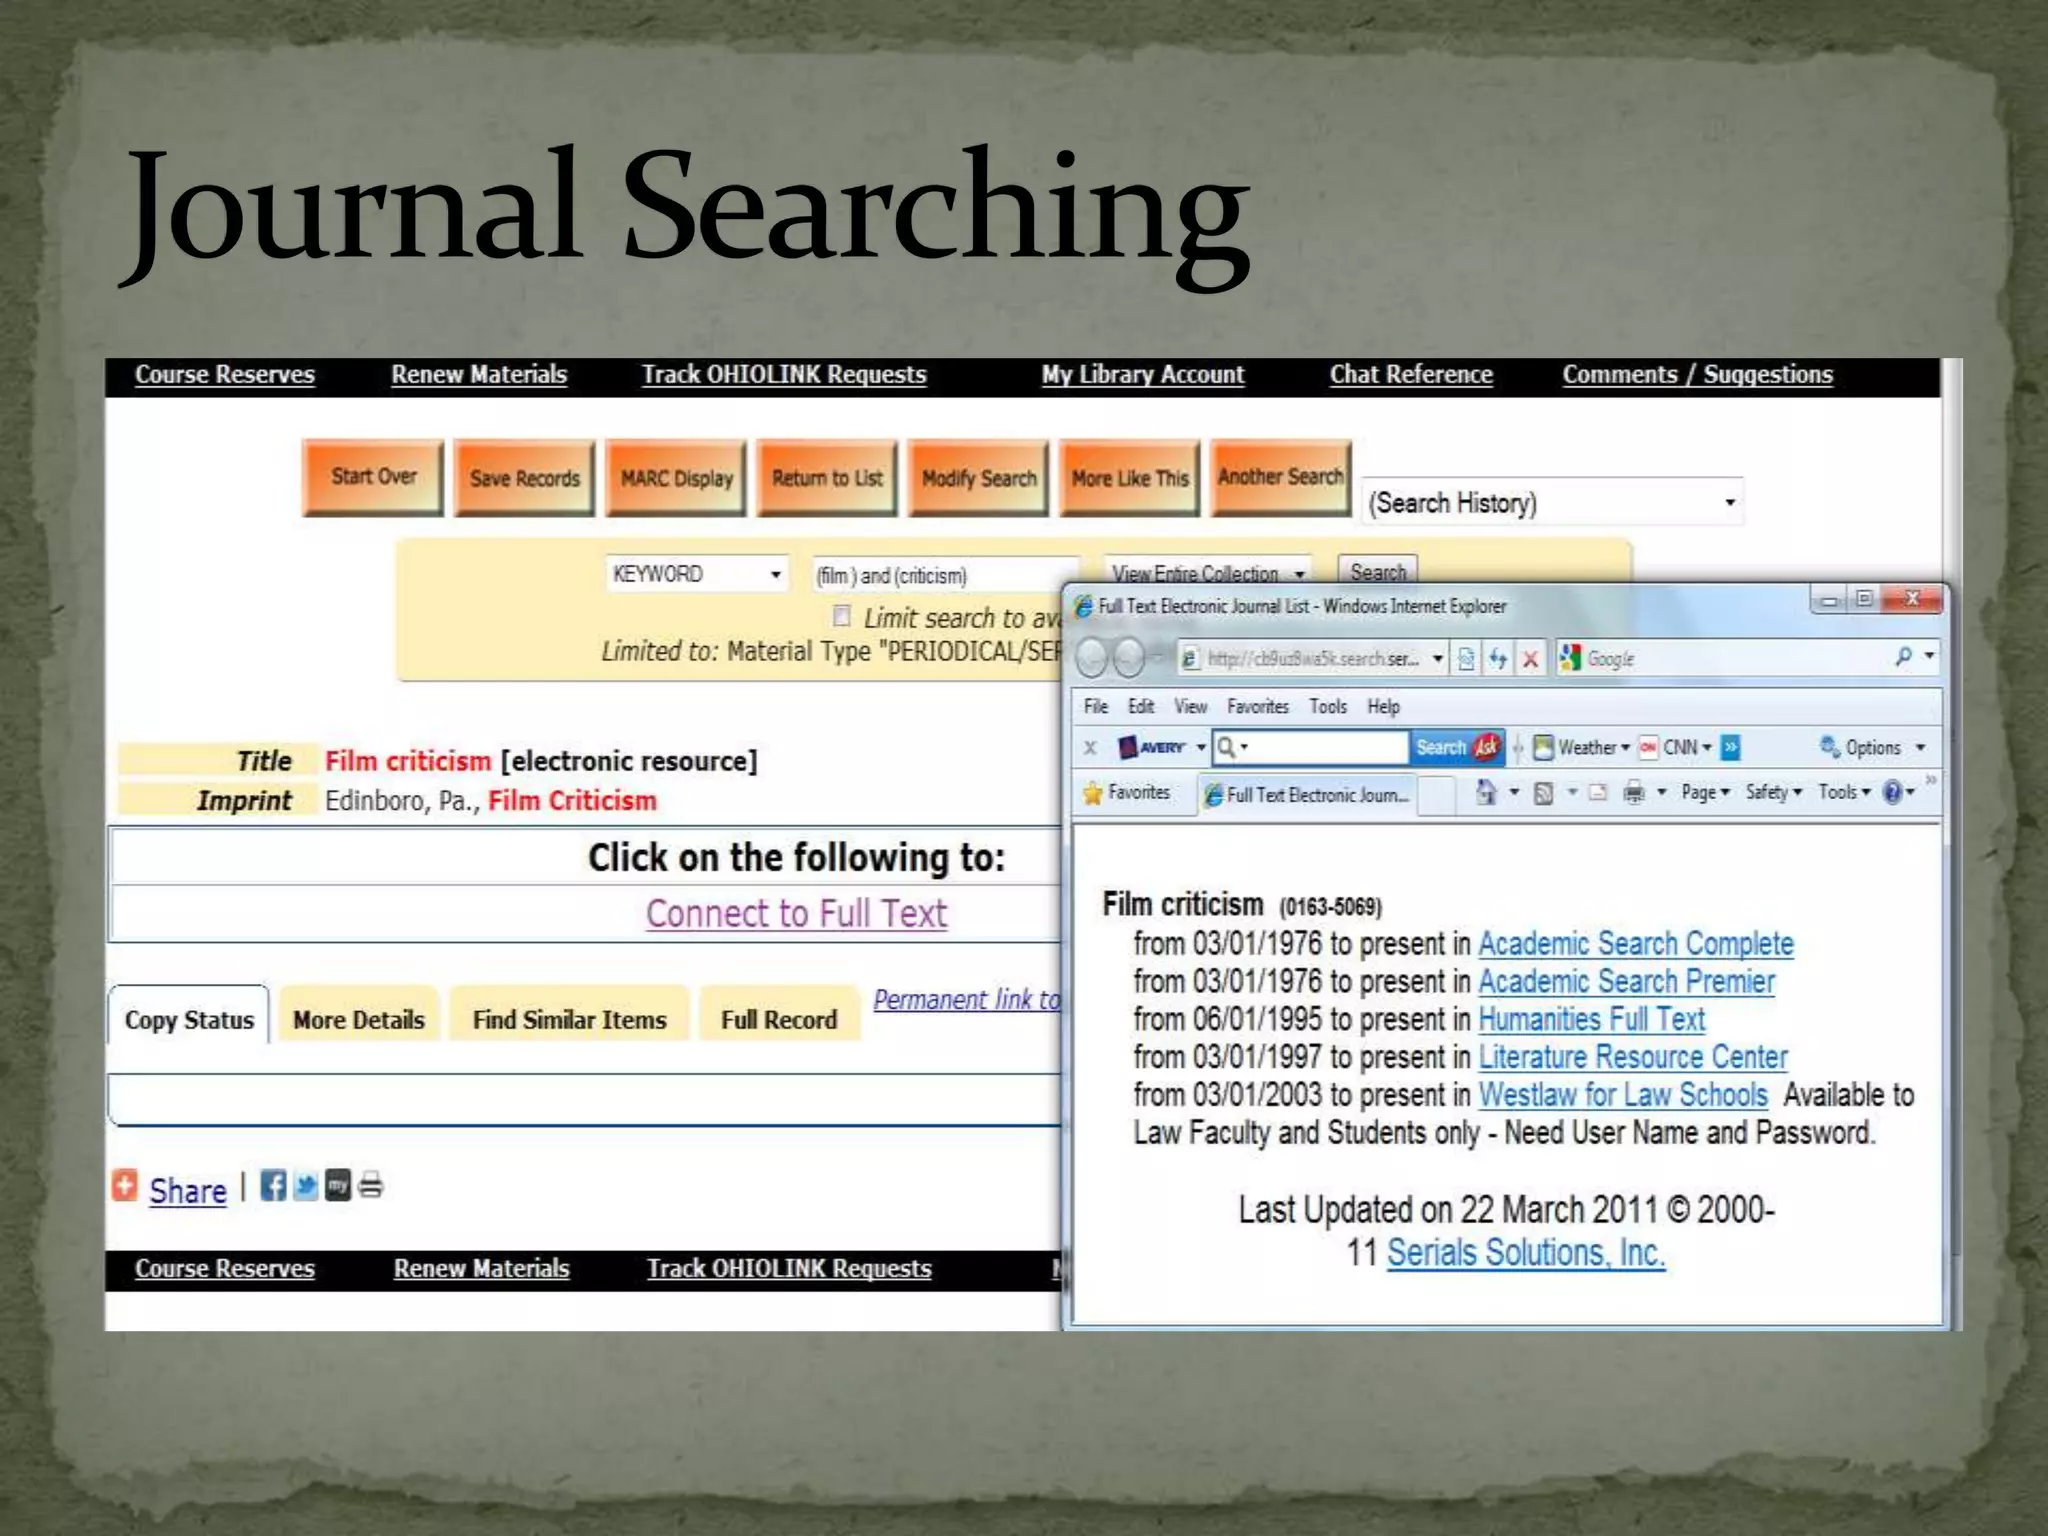Switch to the More Details tab
The height and width of the screenshot is (1536, 2048).
358,1019
